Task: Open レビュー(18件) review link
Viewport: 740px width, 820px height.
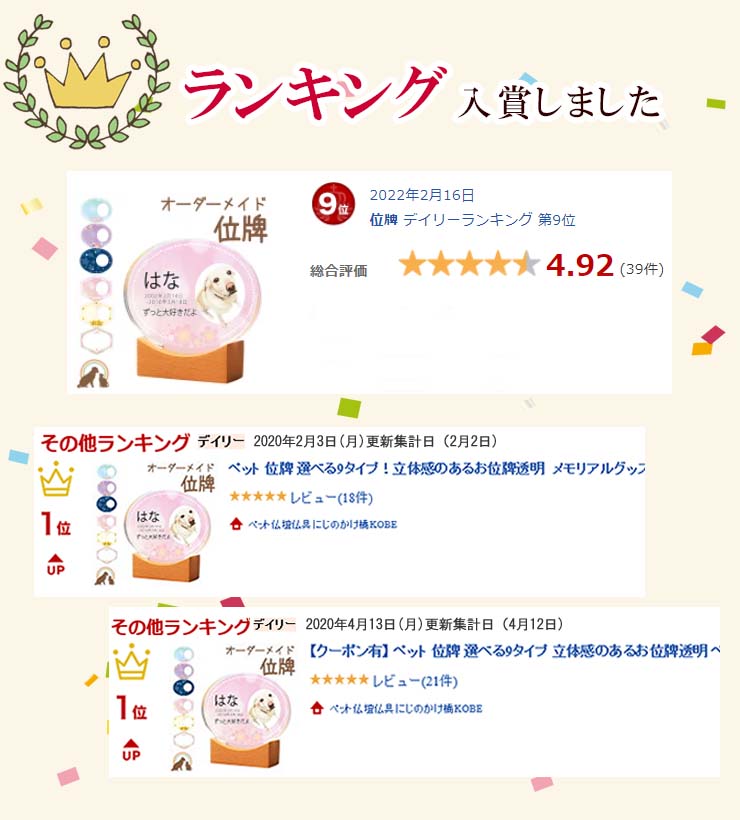Action: (332, 497)
